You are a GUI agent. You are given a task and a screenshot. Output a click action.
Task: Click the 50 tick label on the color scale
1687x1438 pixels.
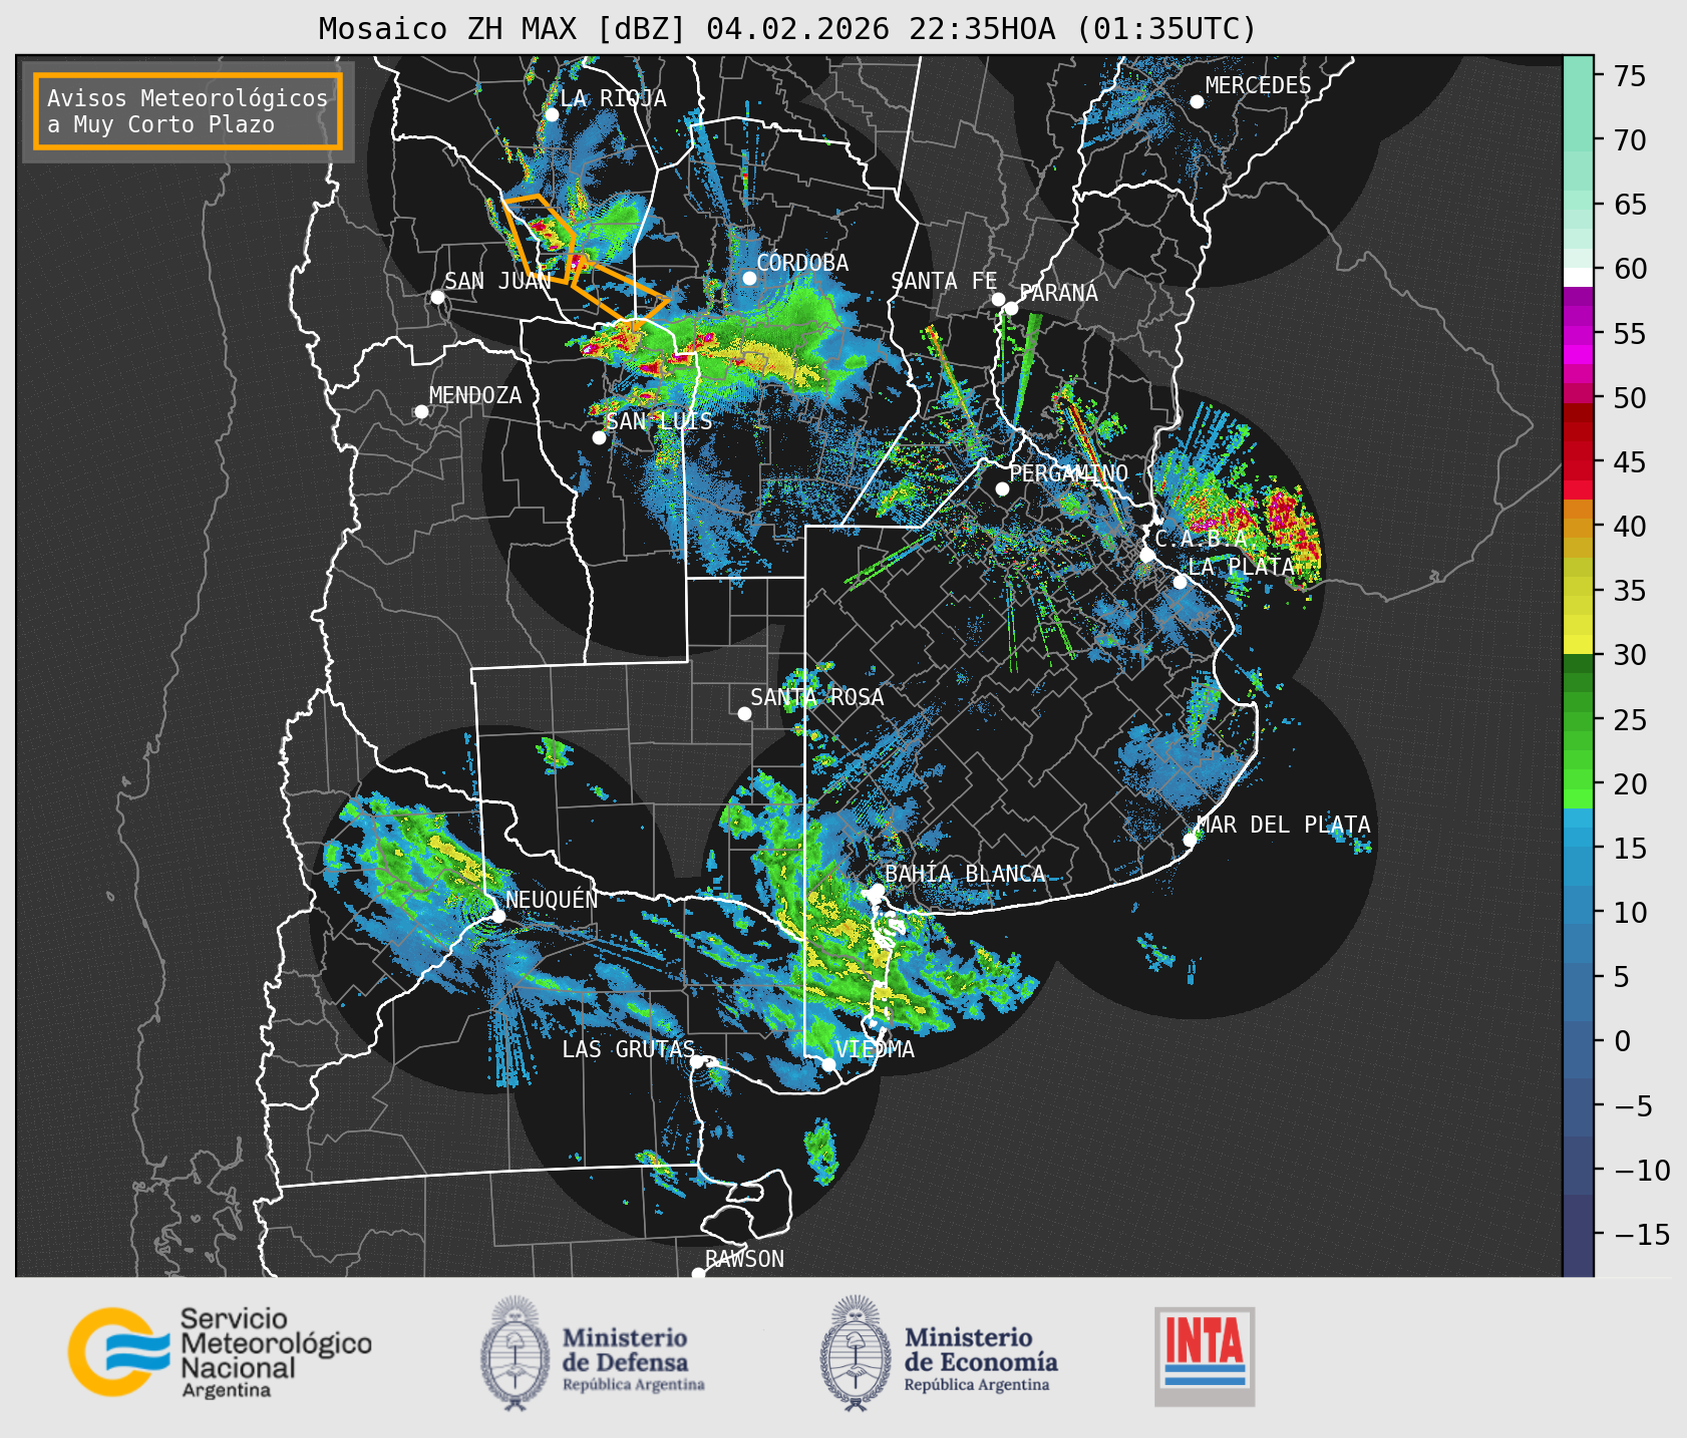tap(1629, 398)
